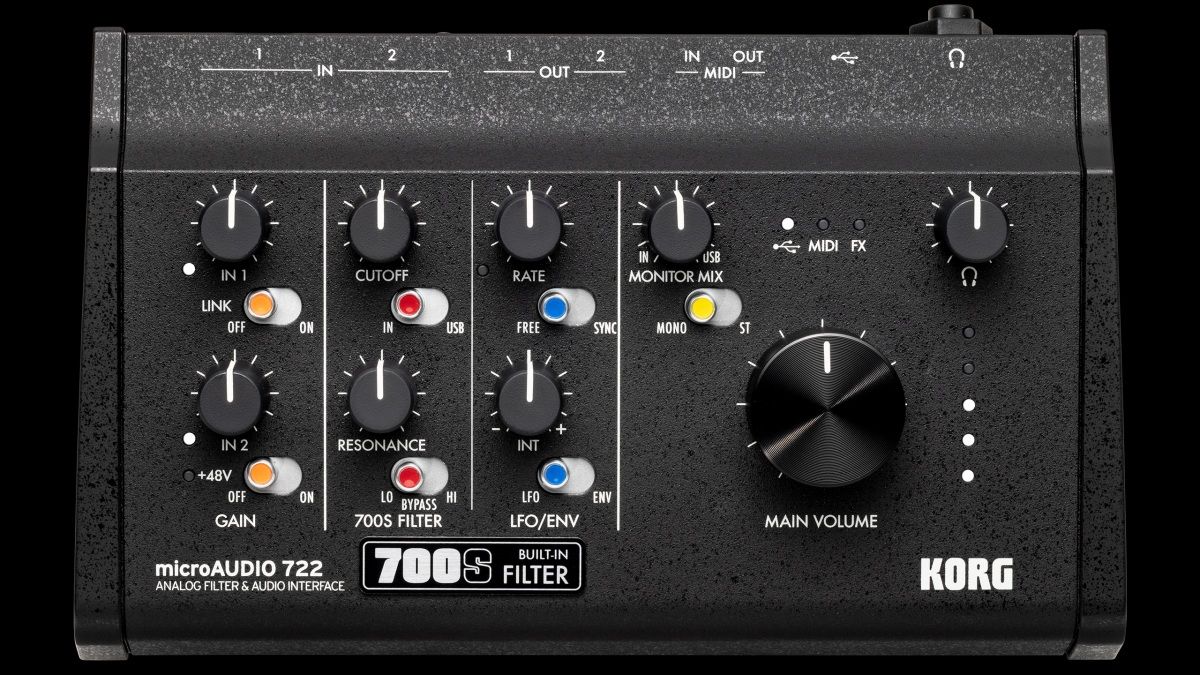1200x675 pixels.
Task: Click the RESONANCE knob
Action: click(x=381, y=398)
